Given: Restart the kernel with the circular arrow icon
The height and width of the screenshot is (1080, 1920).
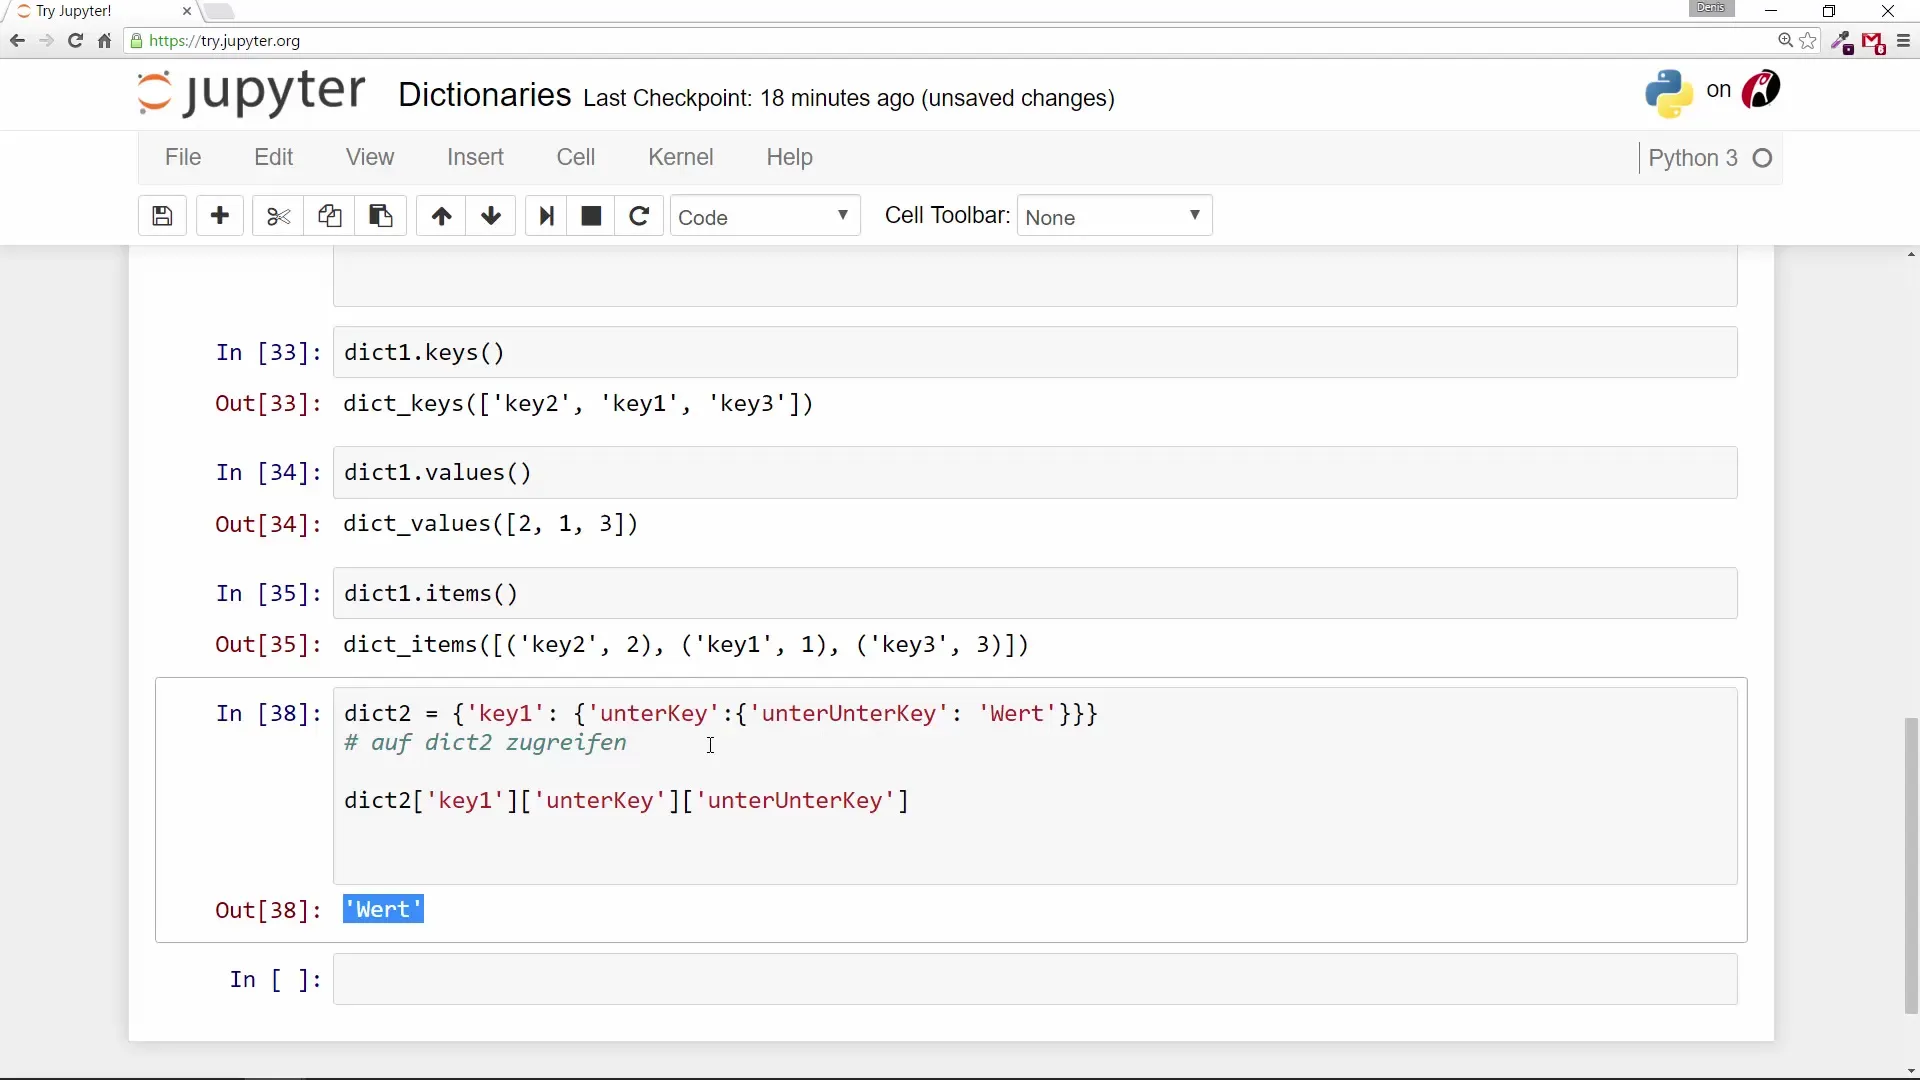Looking at the screenshot, I should [x=639, y=216].
